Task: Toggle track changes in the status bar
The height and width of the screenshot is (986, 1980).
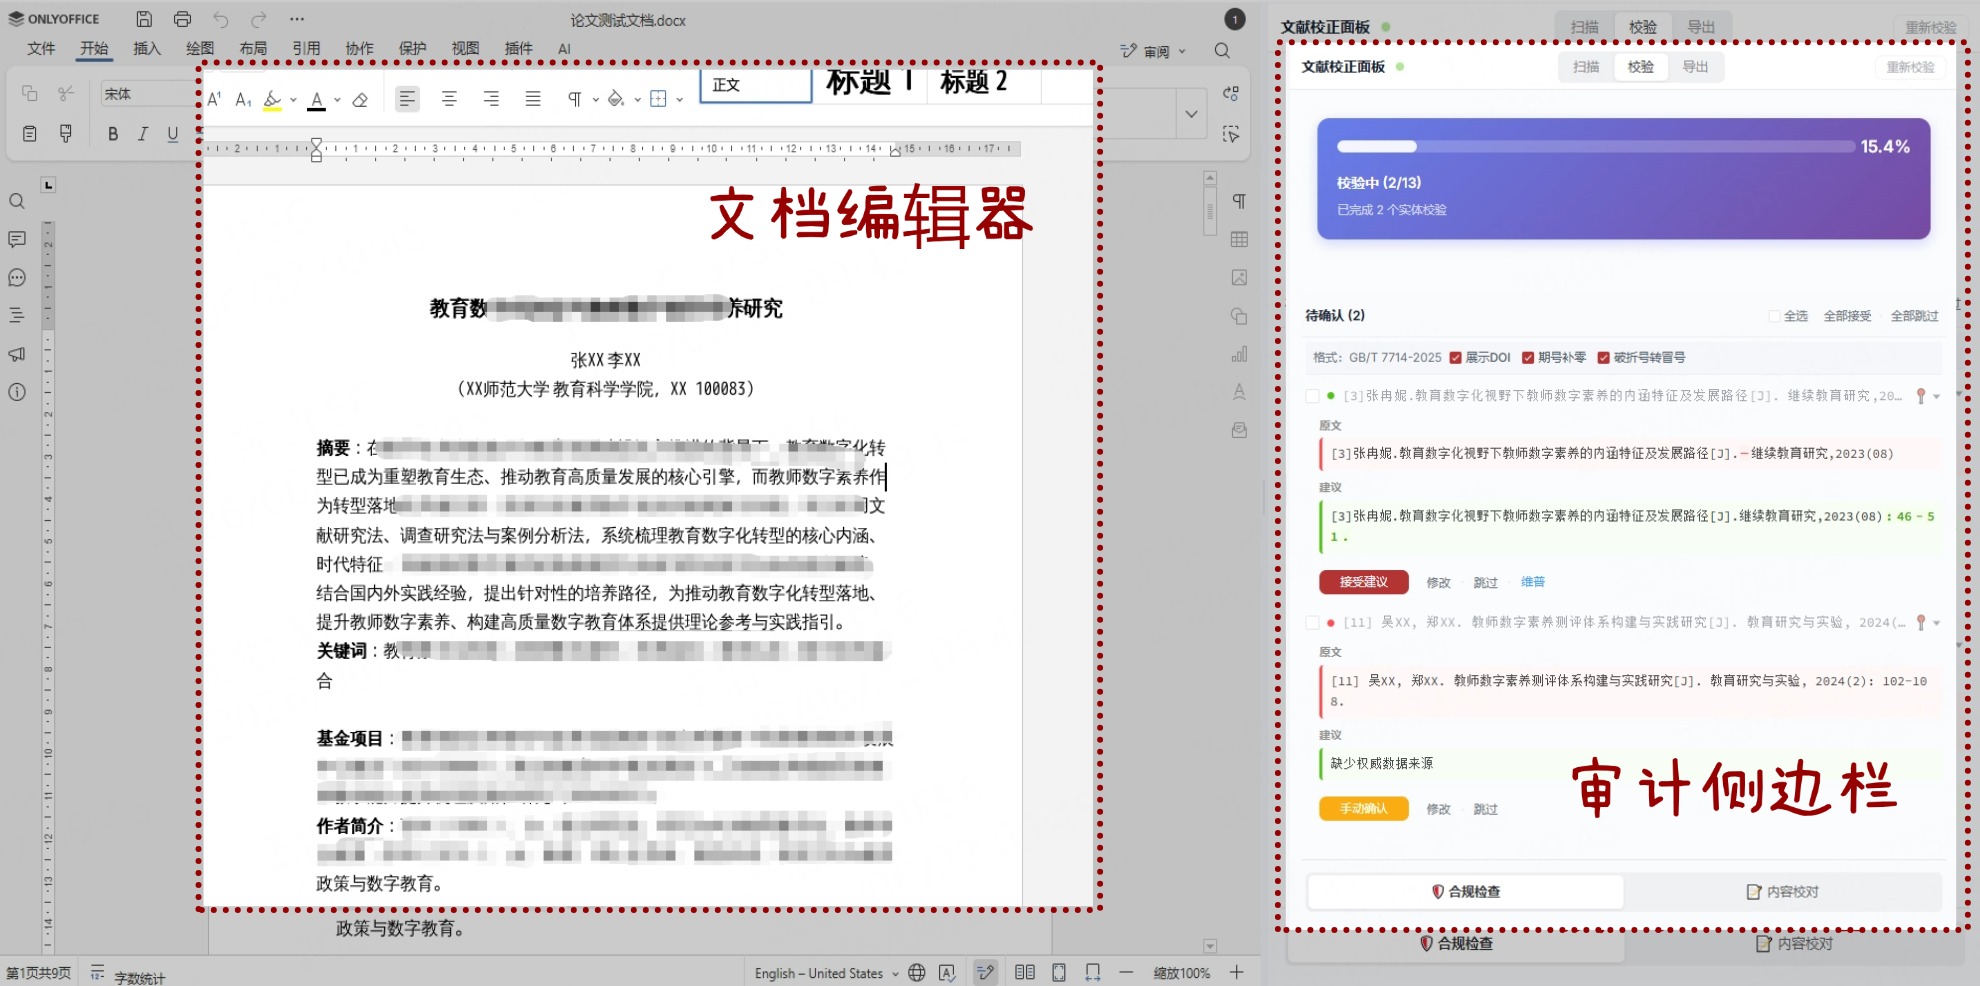Action: 986,972
